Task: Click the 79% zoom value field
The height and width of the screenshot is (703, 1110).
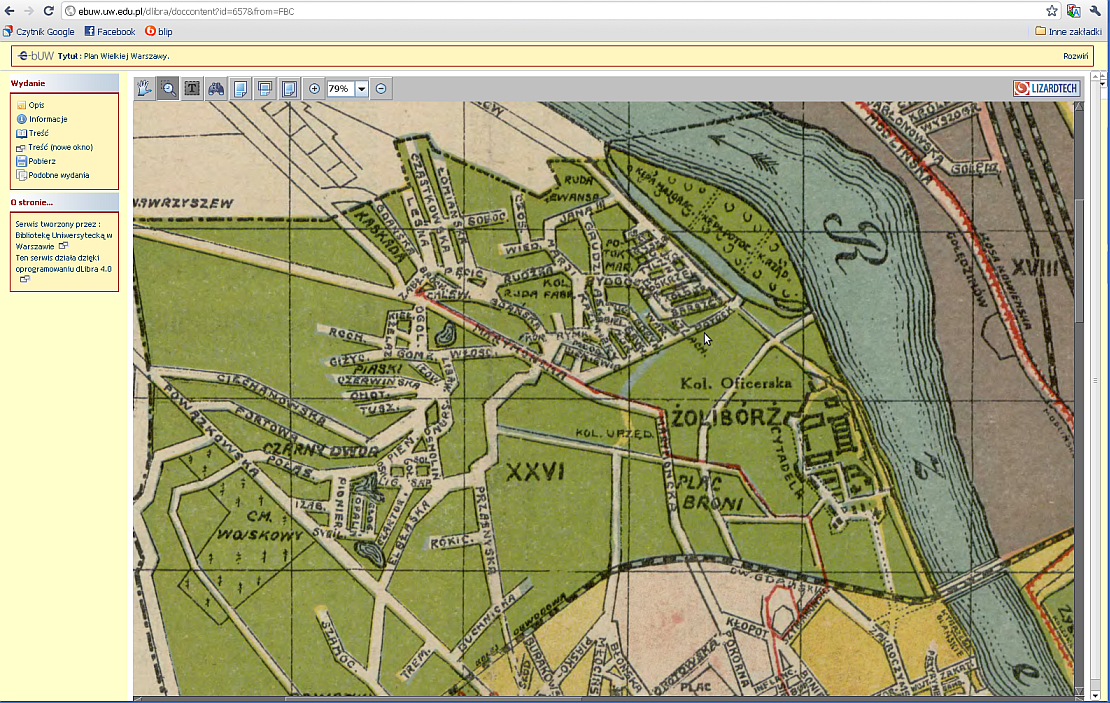Action: tap(341, 88)
